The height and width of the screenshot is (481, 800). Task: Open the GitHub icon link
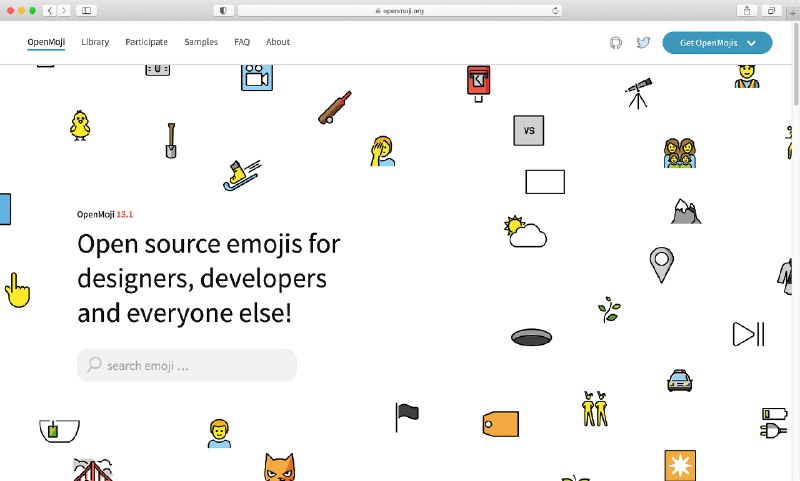point(616,43)
